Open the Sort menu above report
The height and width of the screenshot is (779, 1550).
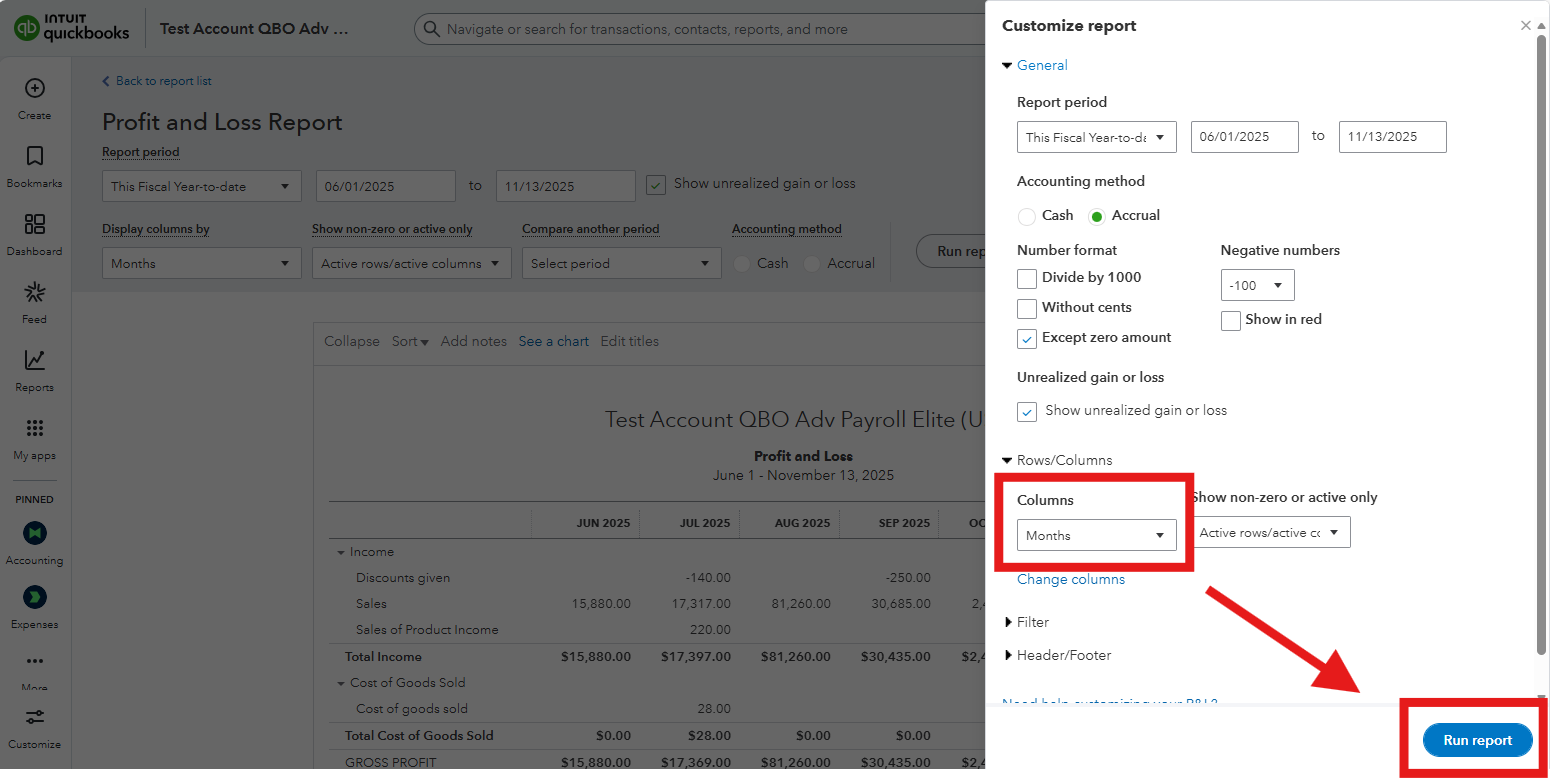tap(410, 342)
